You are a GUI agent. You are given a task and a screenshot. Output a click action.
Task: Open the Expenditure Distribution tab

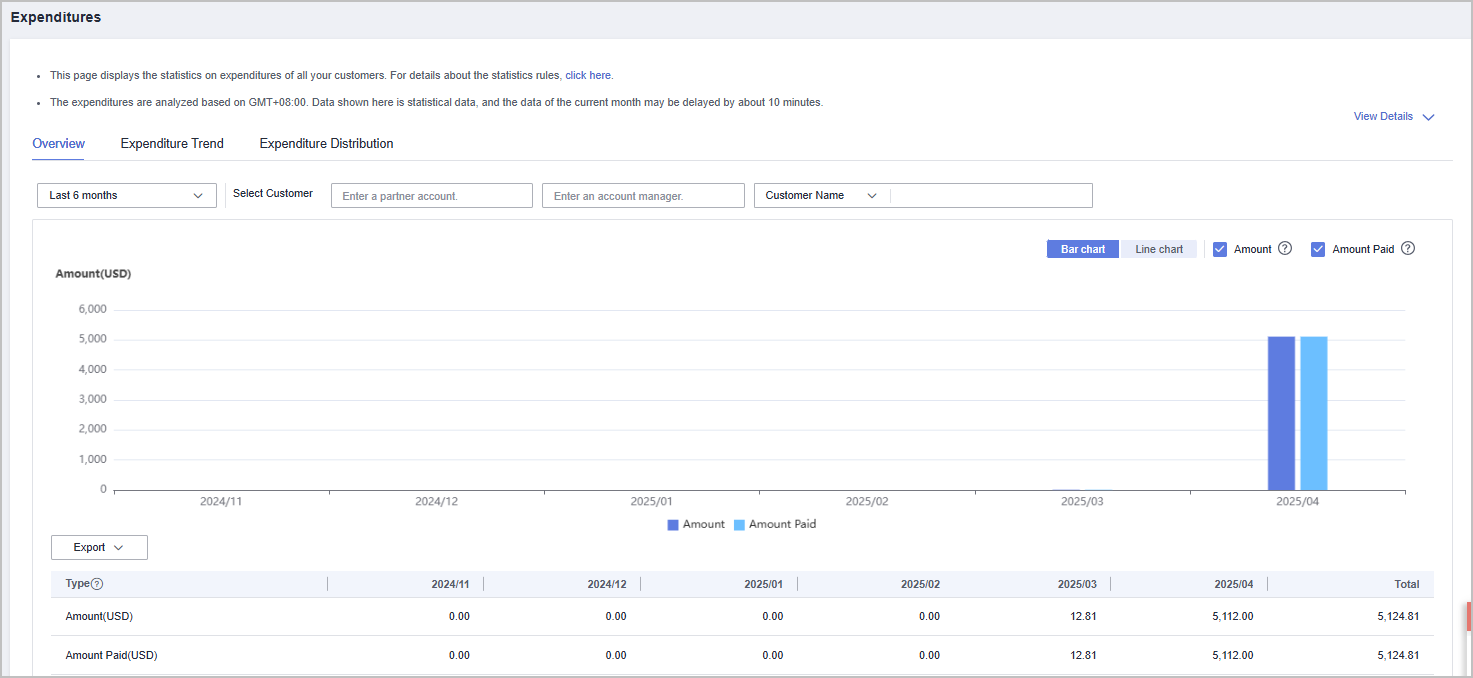[326, 144]
